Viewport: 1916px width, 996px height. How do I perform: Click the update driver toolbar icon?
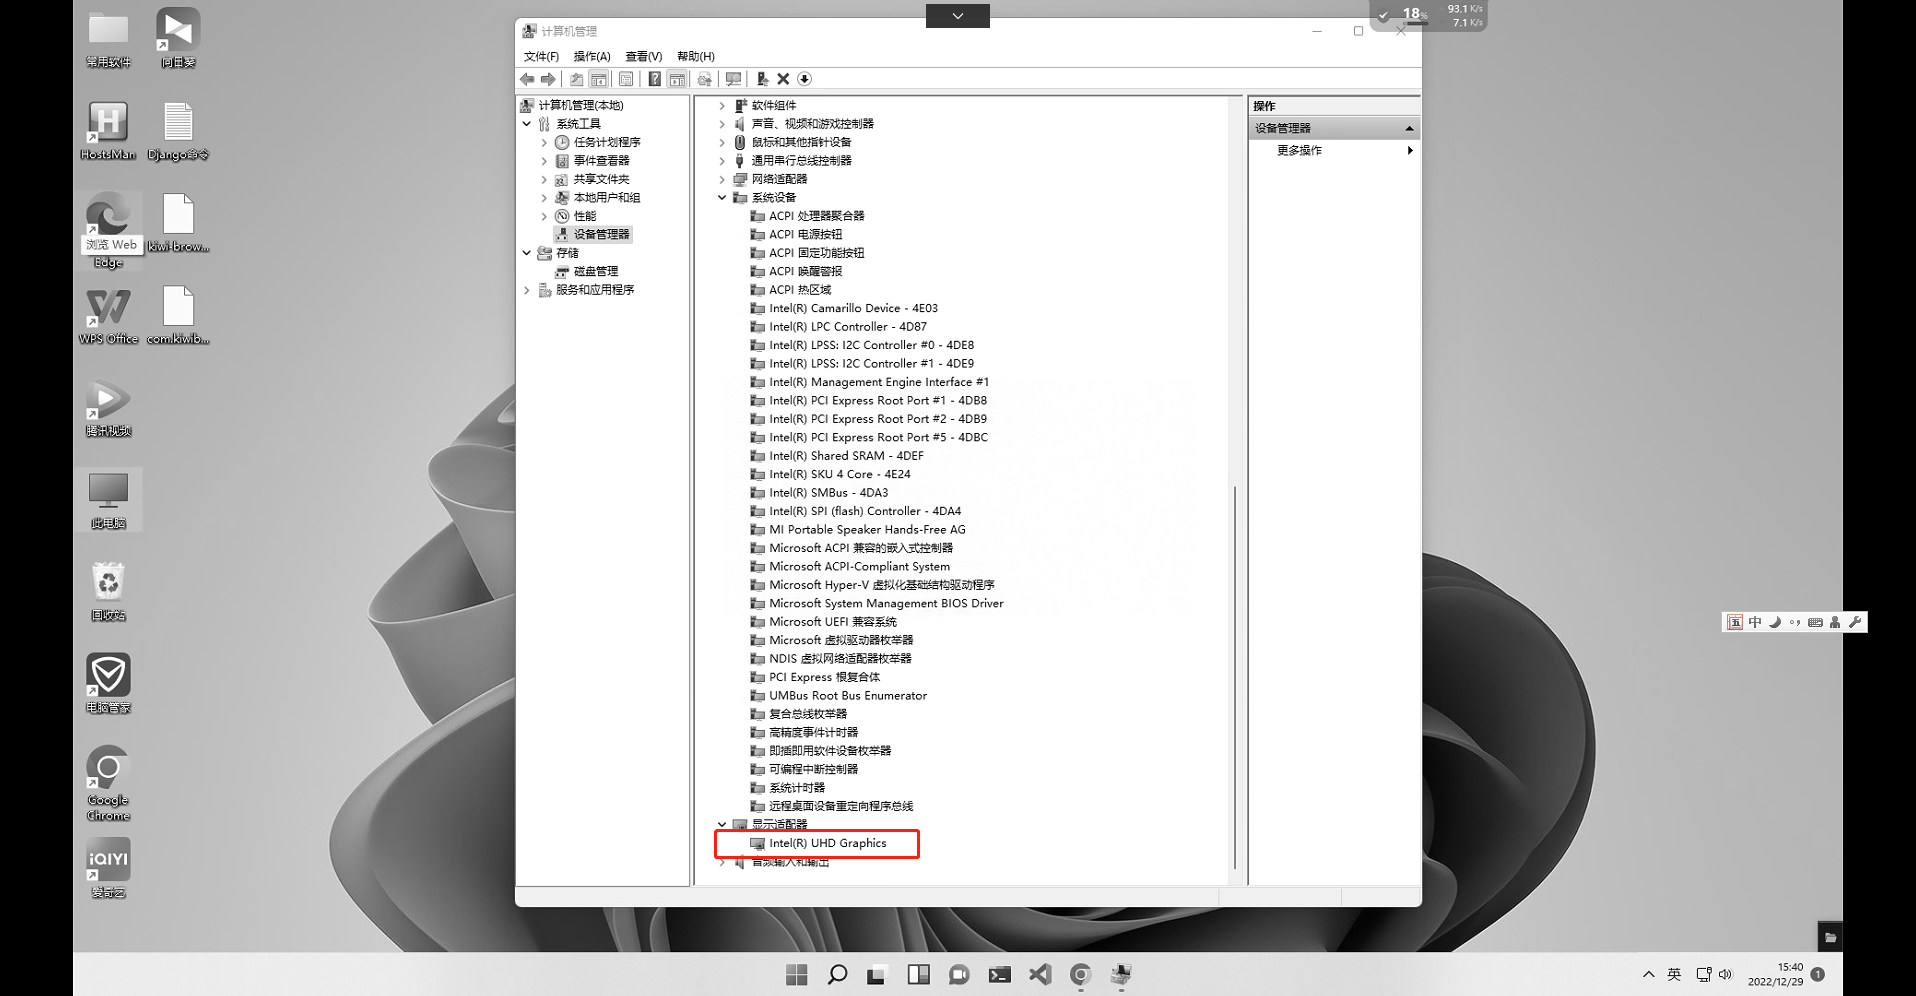click(x=762, y=79)
